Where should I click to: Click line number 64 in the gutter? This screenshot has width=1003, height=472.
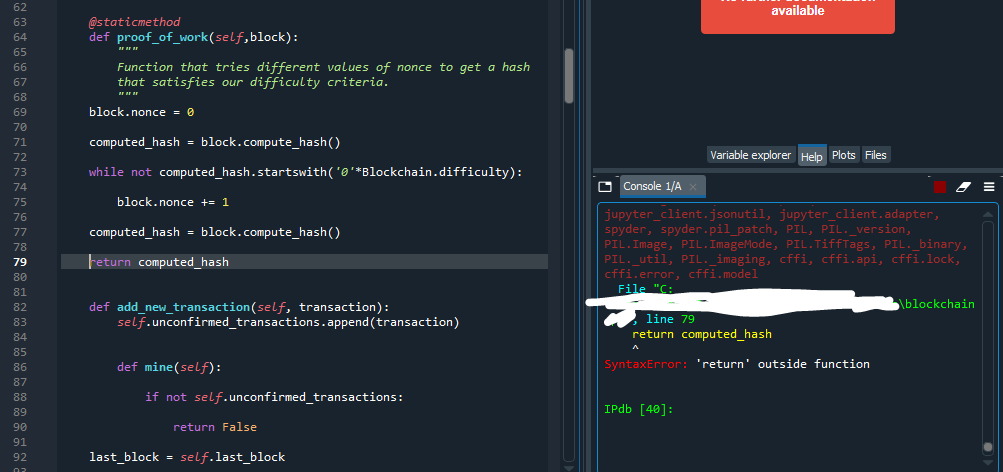click(x=20, y=37)
